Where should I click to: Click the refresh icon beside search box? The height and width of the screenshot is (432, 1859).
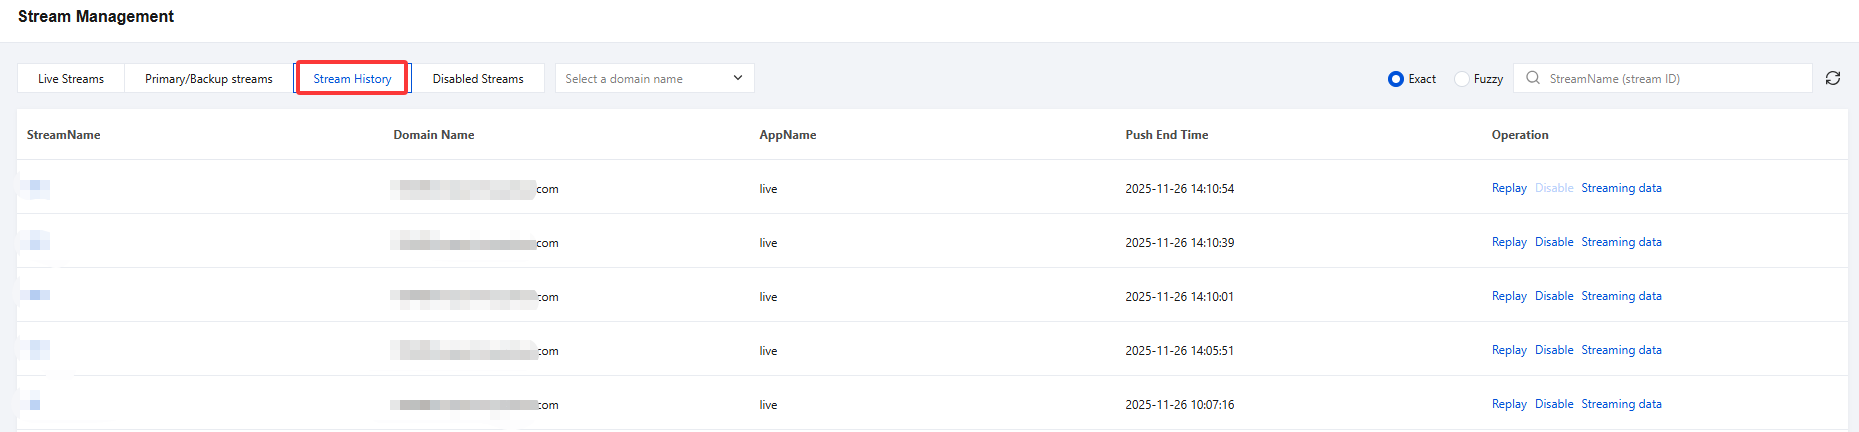(x=1832, y=78)
